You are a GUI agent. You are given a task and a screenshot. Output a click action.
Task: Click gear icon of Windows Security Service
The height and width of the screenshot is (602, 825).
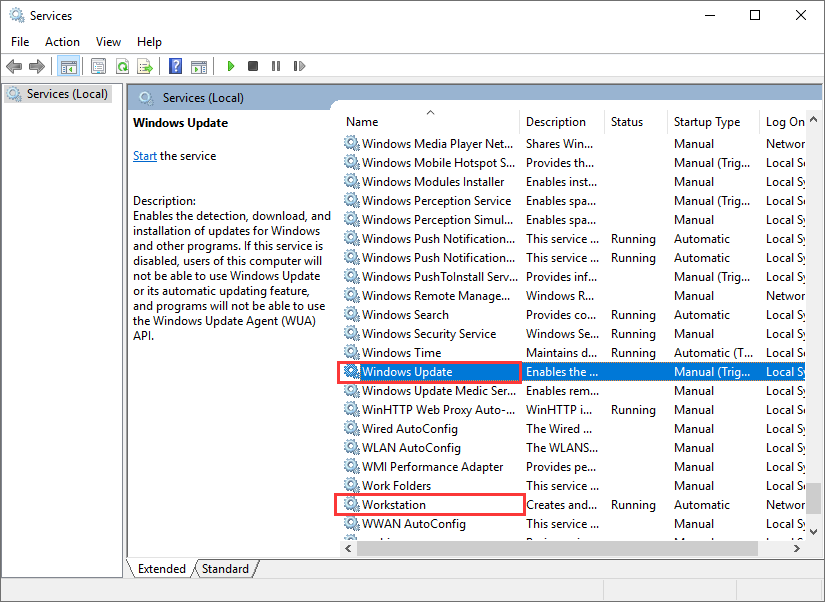pyautogui.click(x=351, y=333)
